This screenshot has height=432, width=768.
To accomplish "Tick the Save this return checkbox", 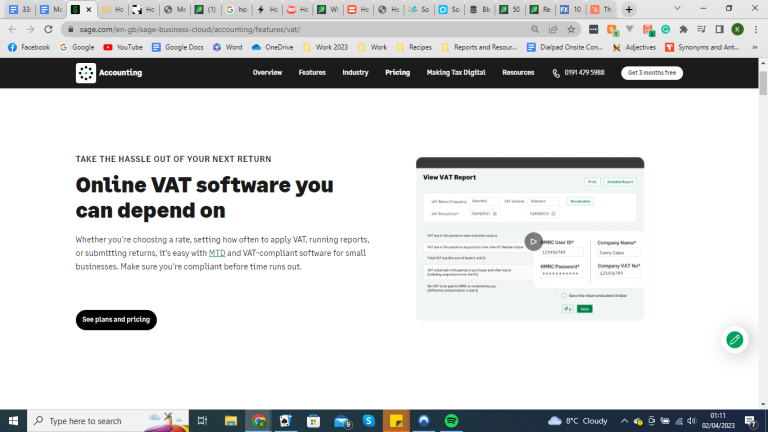I will [564, 295].
